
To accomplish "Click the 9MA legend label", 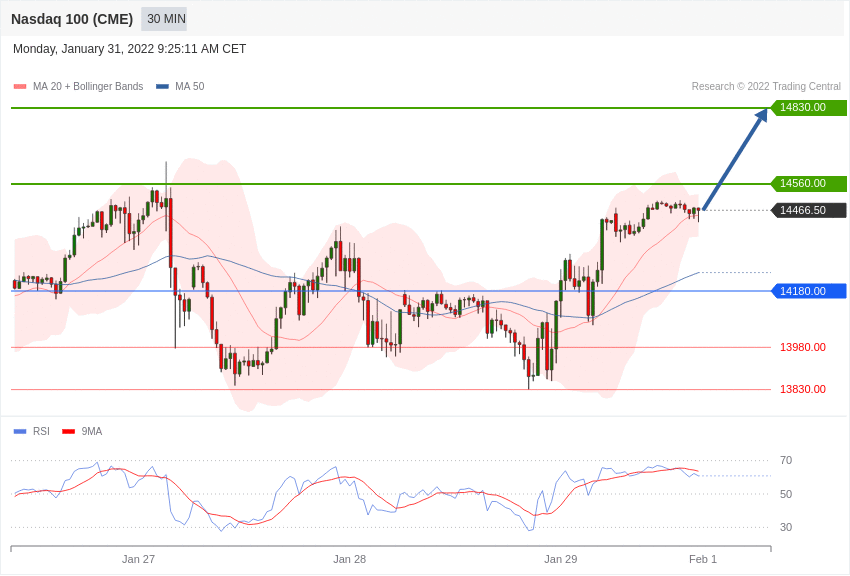I will point(92,431).
